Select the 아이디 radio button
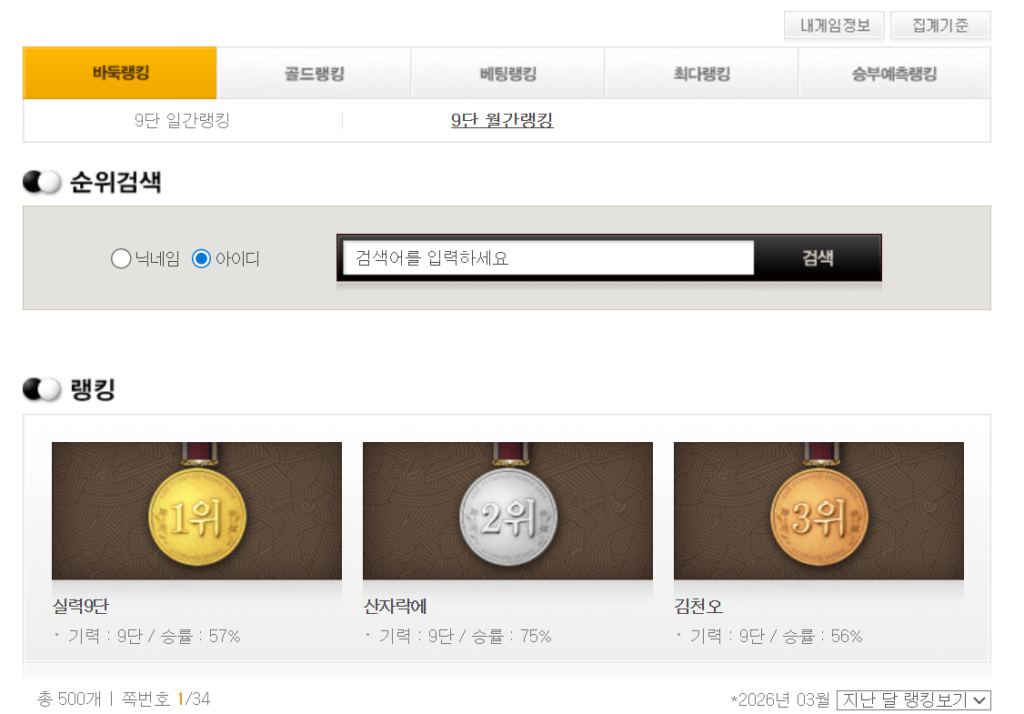1024x714 pixels. coord(202,259)
